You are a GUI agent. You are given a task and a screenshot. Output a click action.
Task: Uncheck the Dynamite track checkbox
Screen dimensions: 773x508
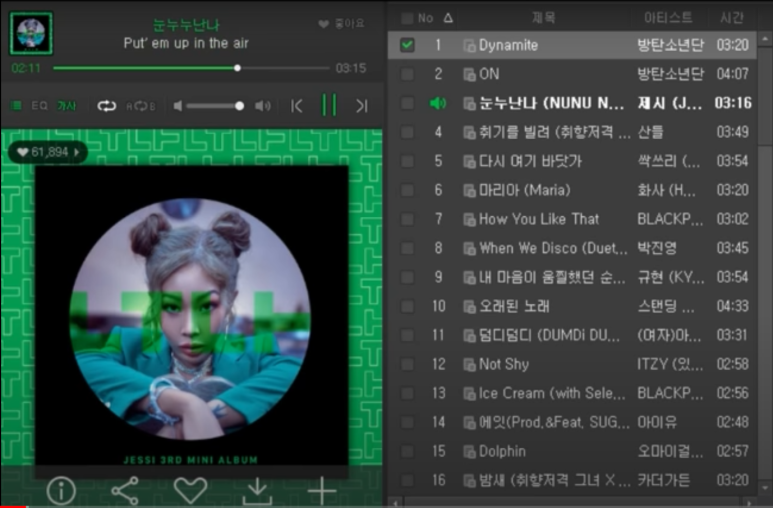[x=407, y=45]
